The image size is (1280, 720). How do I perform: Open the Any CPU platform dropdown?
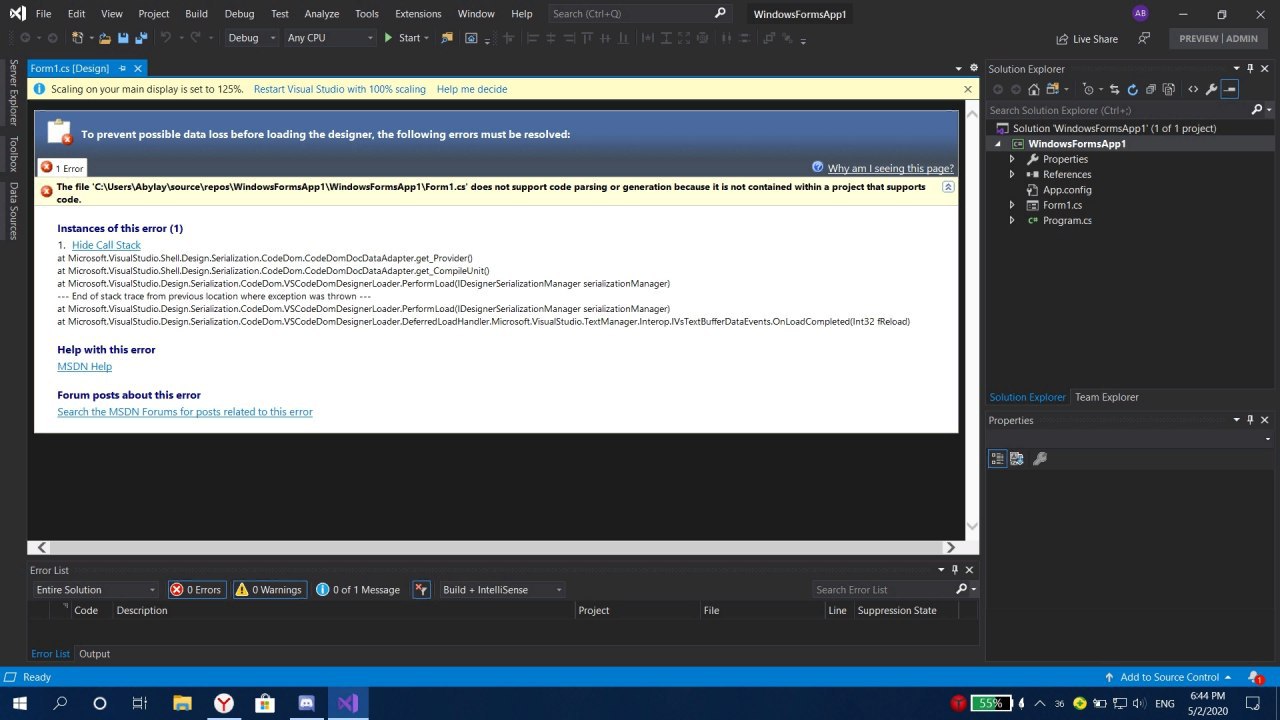(330, 38)
